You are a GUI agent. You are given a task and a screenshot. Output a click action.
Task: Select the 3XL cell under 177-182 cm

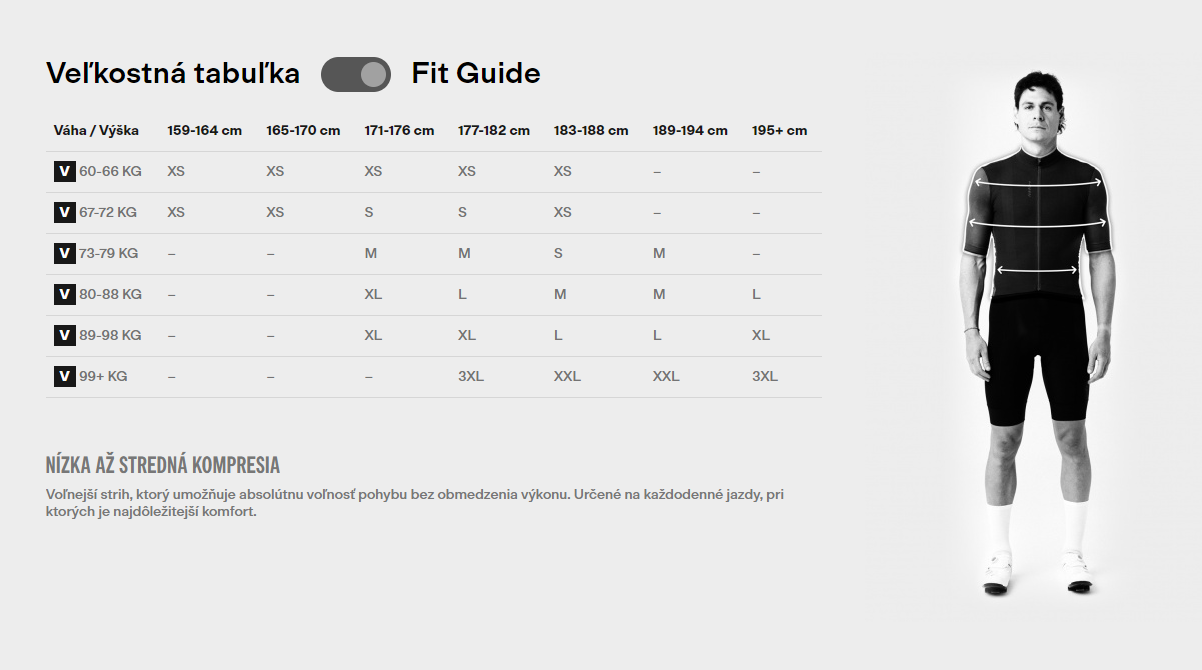click(471, 376)
